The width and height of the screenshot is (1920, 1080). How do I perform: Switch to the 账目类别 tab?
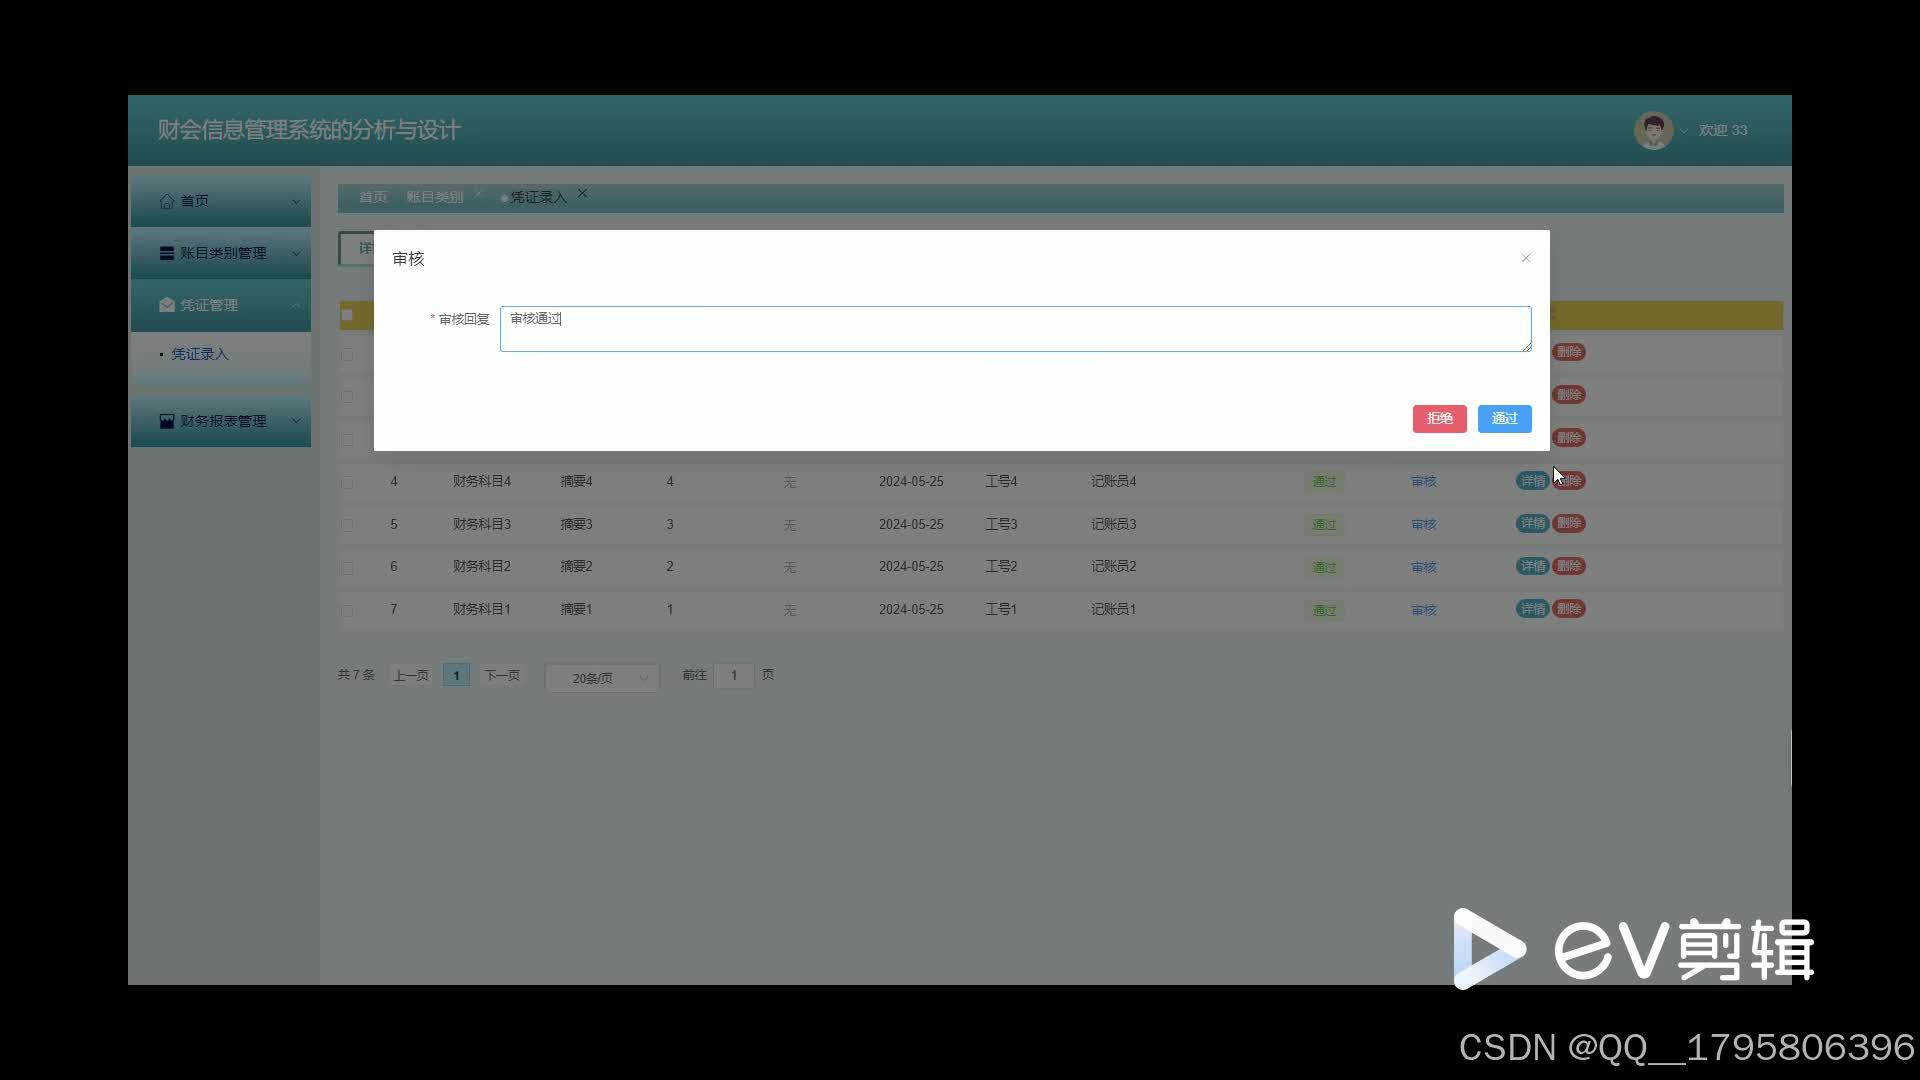pos(434,197)
